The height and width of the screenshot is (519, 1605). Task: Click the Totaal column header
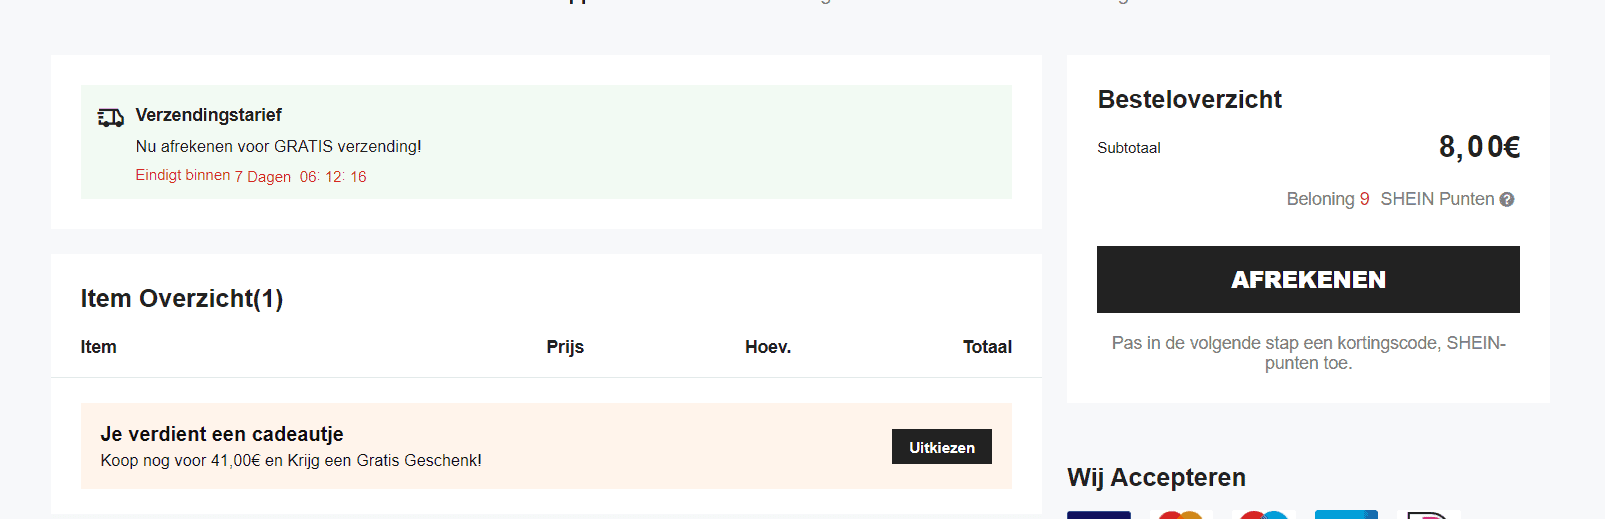click(x=987, y=347)
